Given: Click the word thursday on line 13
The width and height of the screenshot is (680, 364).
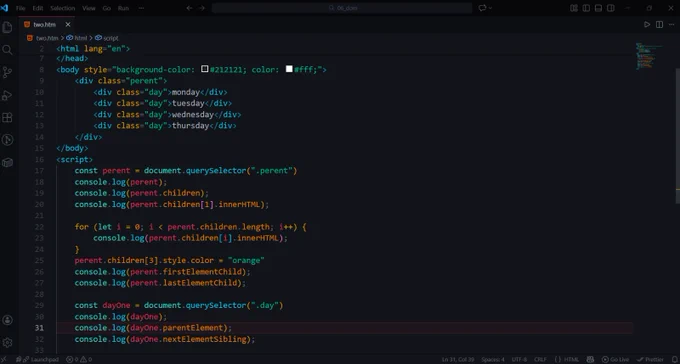Looking at the screenshot, I should [190, 126].
